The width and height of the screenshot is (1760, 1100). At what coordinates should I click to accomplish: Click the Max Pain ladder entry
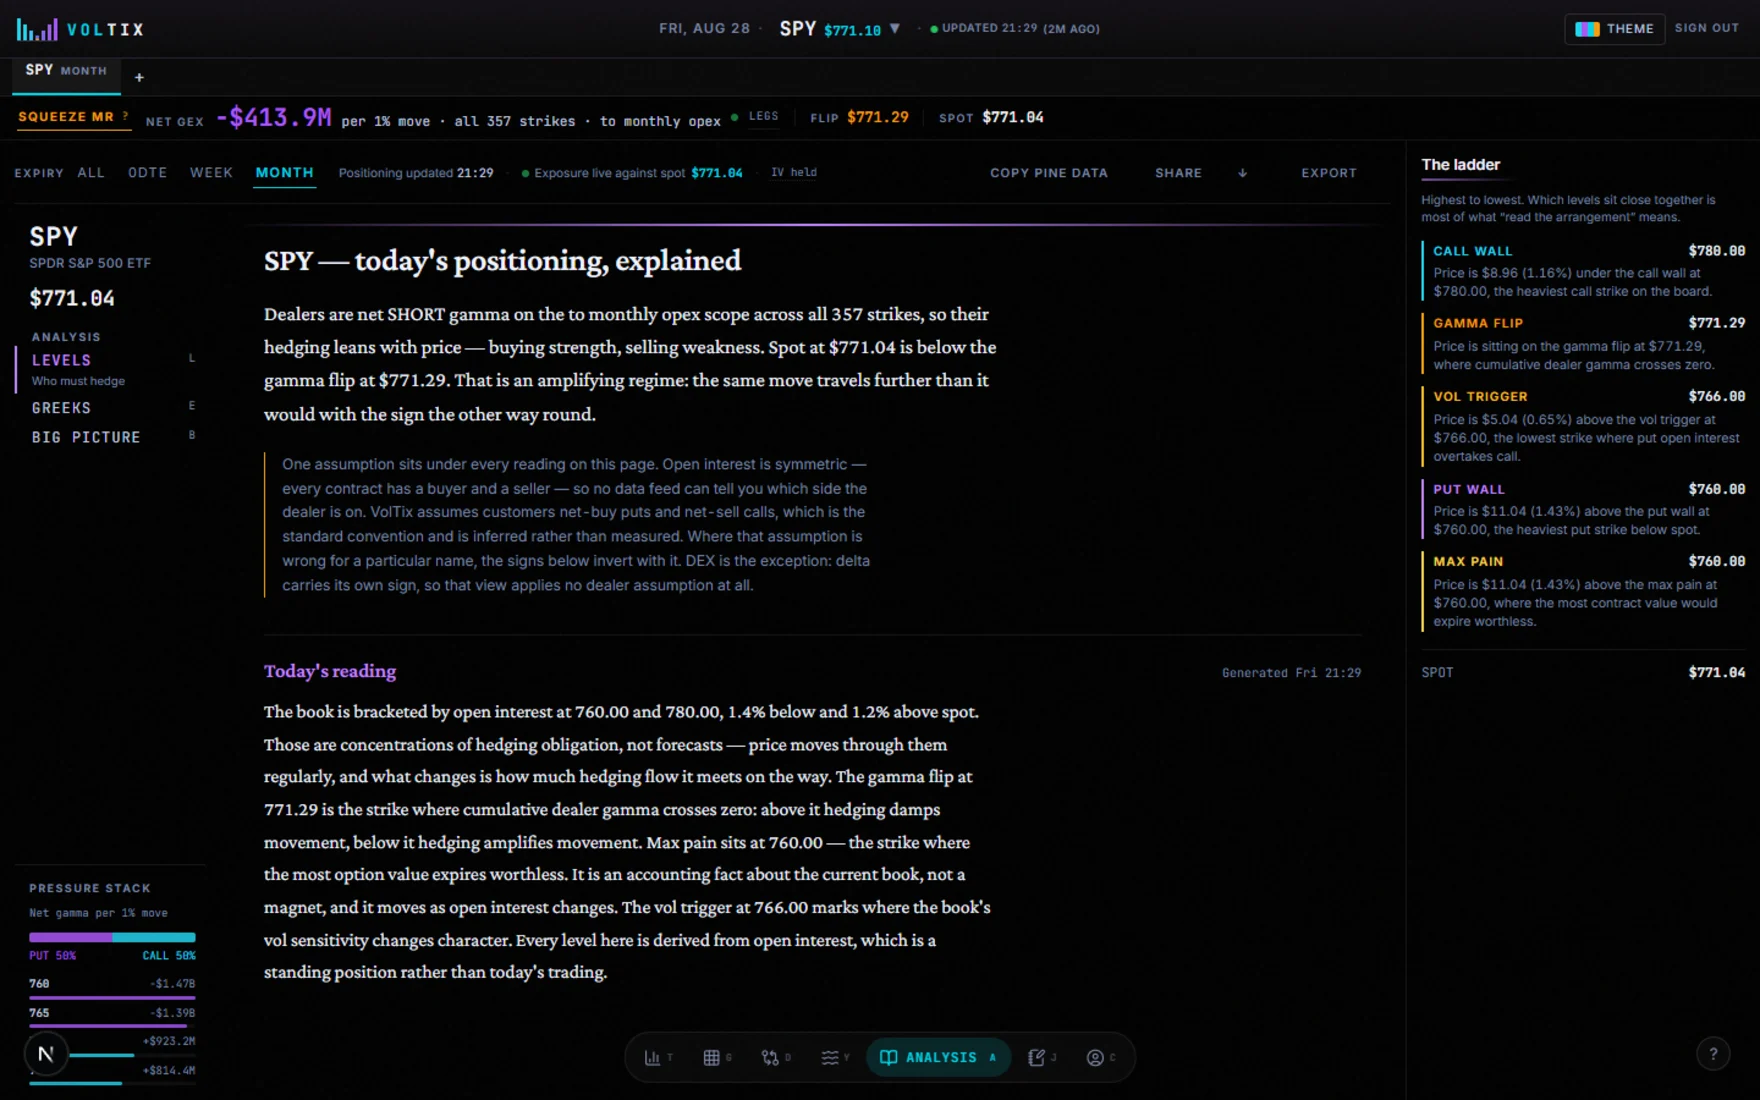pyautogui.click(x=1584, y=591)
